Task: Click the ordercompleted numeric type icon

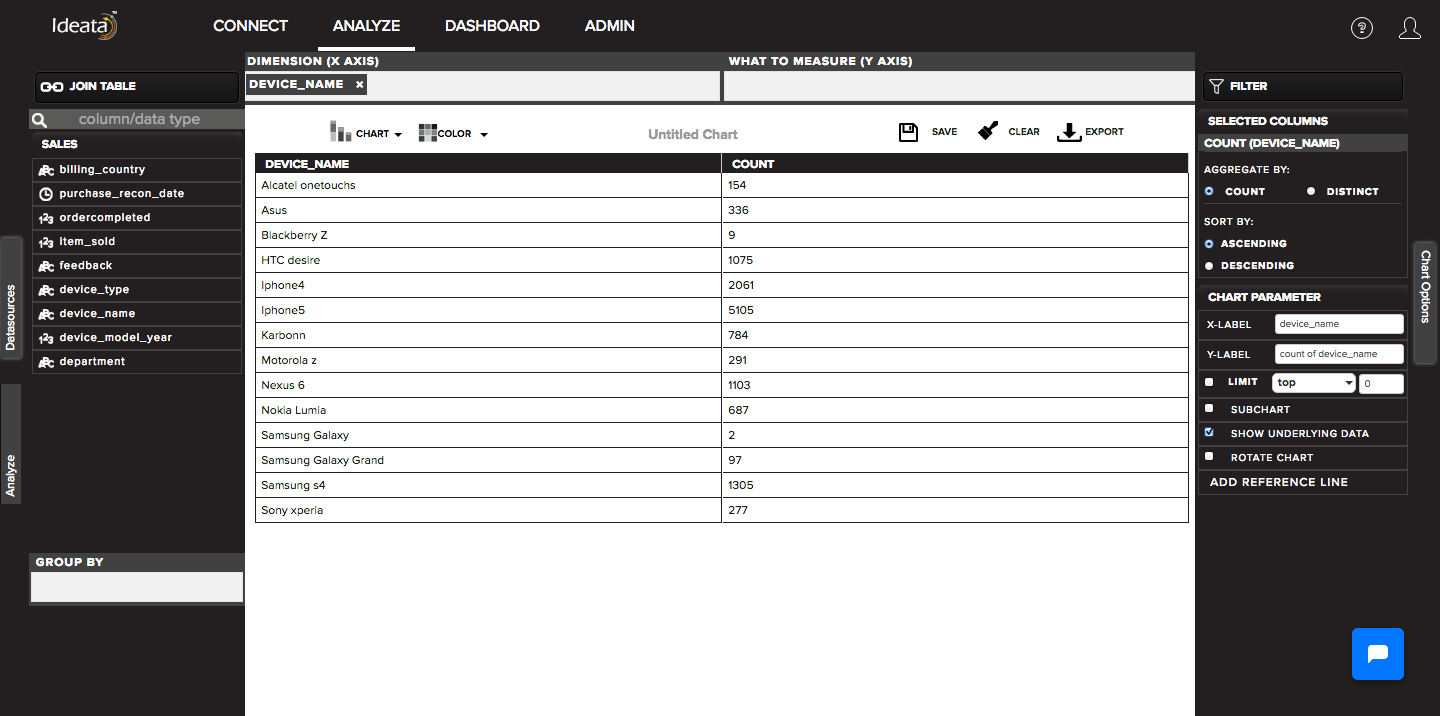Action: click(46, 218)
